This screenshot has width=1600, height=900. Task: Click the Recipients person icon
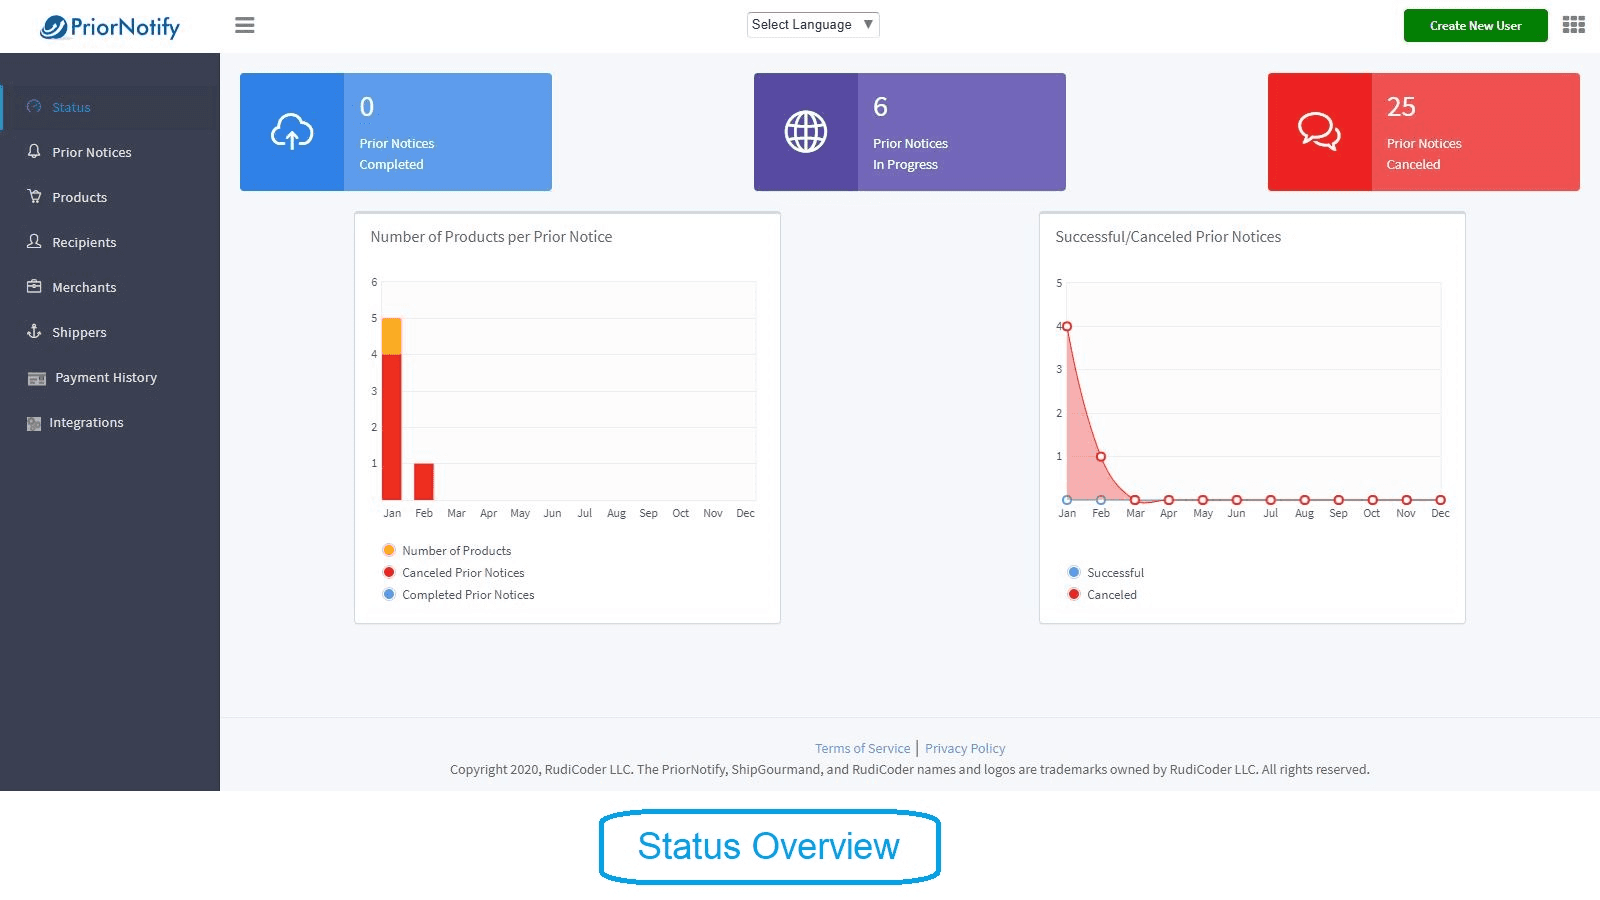33,241
